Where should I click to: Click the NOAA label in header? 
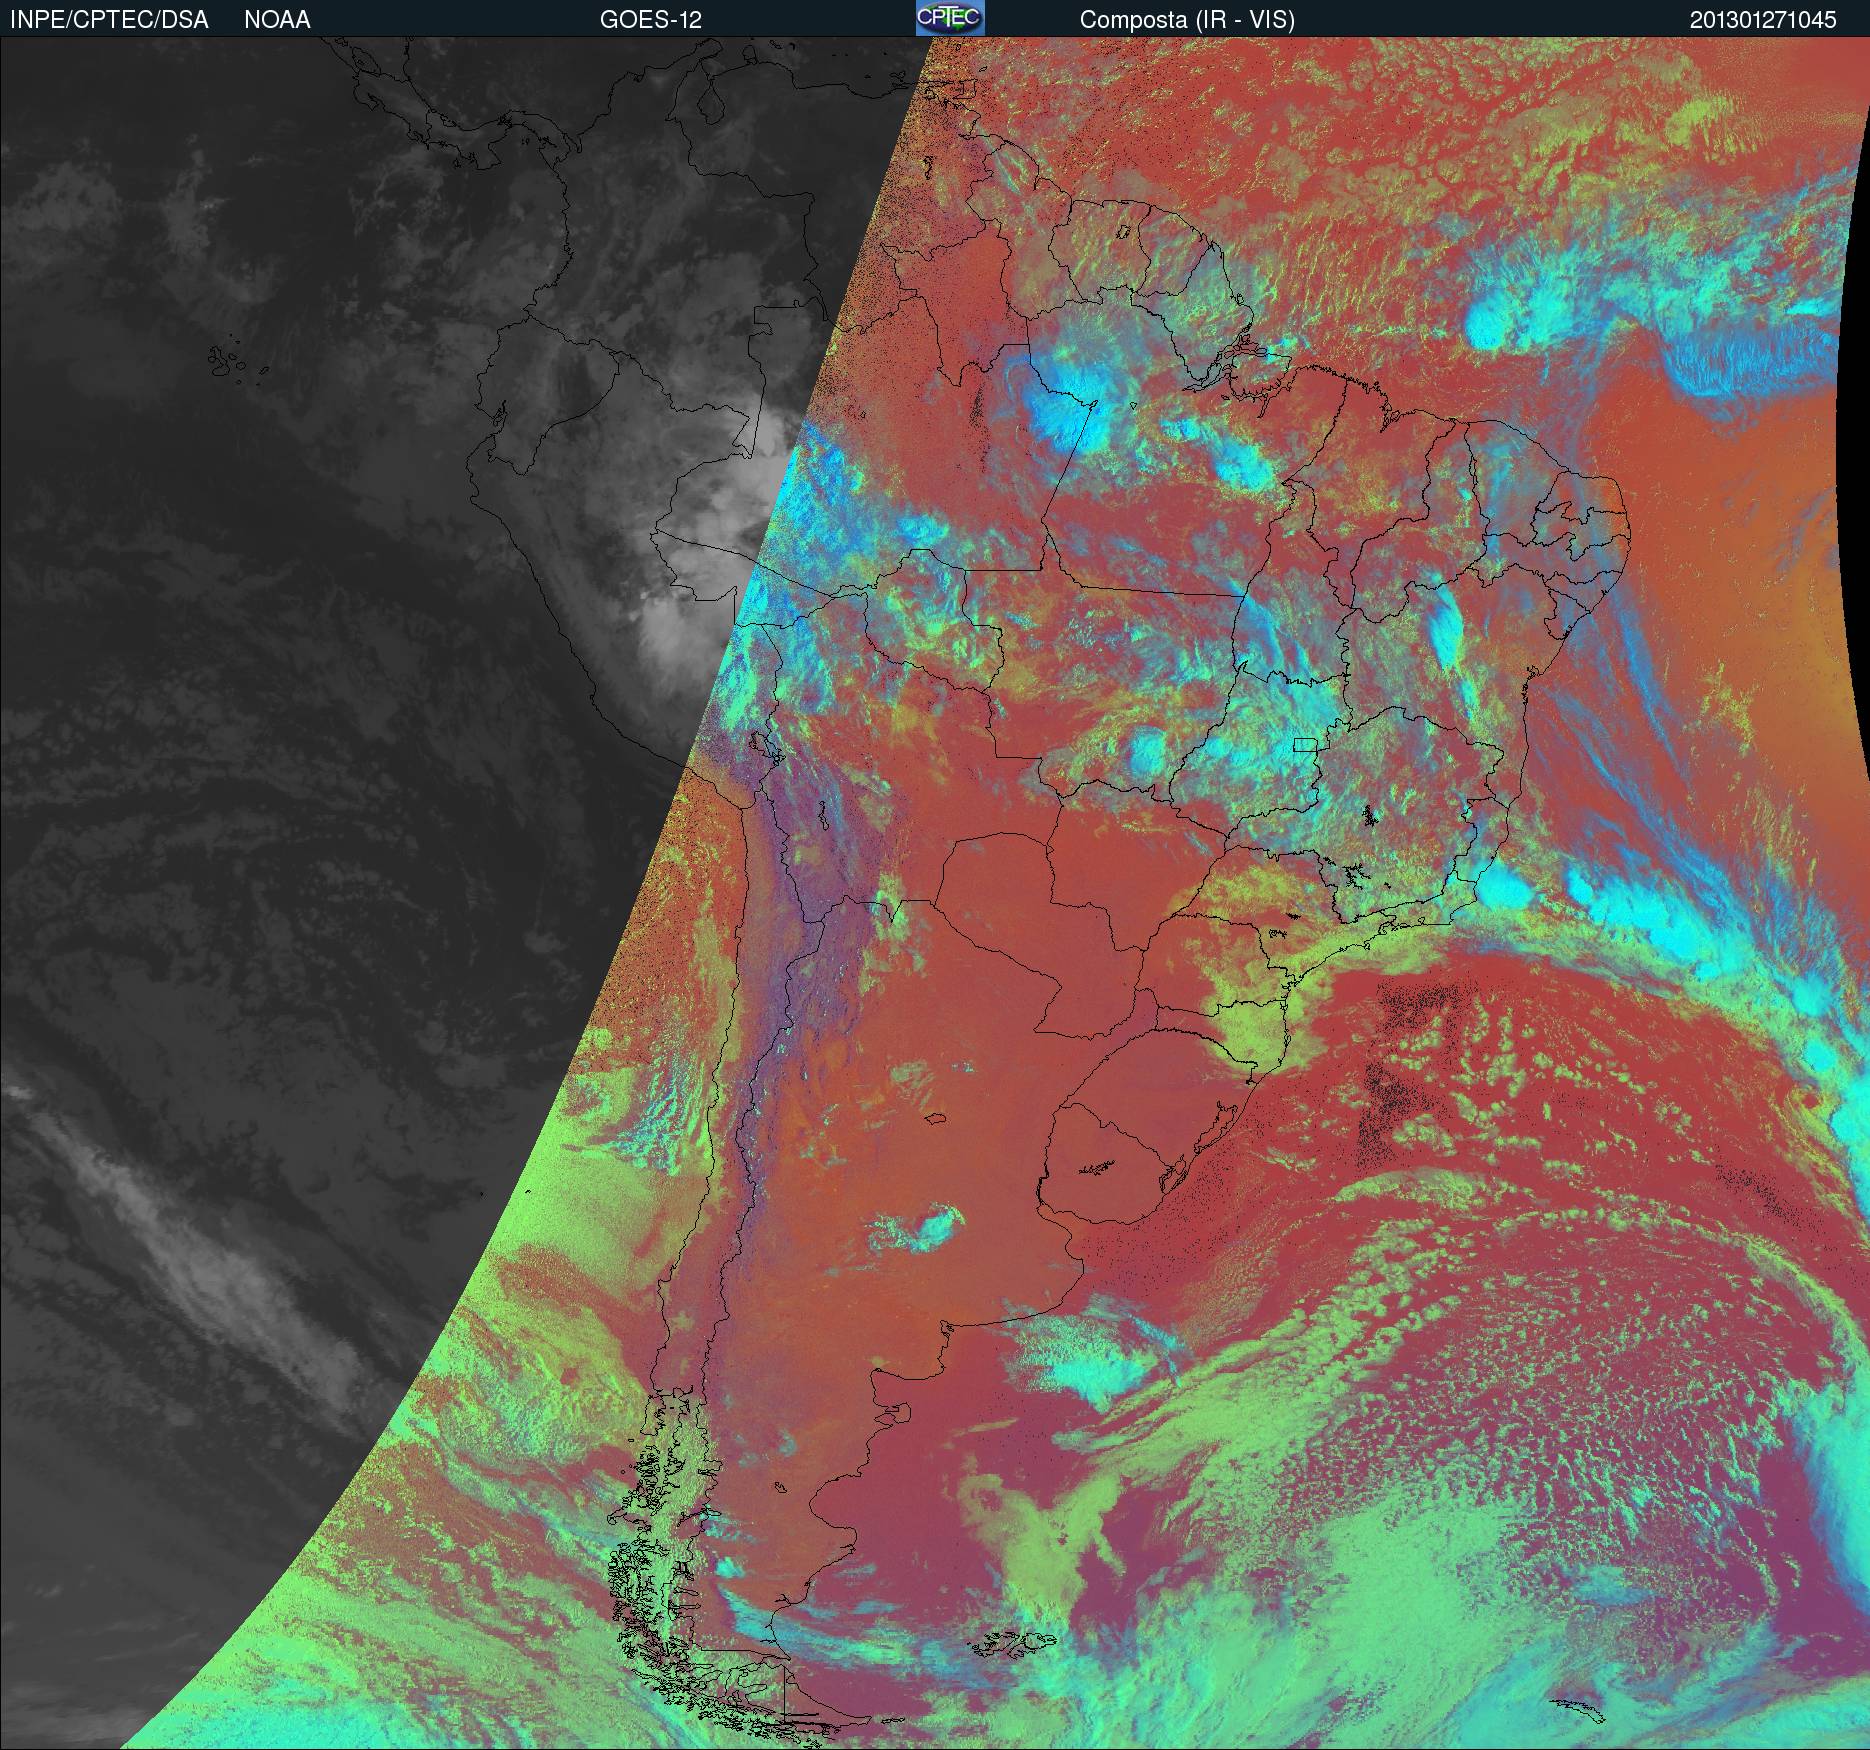point(277,20)
